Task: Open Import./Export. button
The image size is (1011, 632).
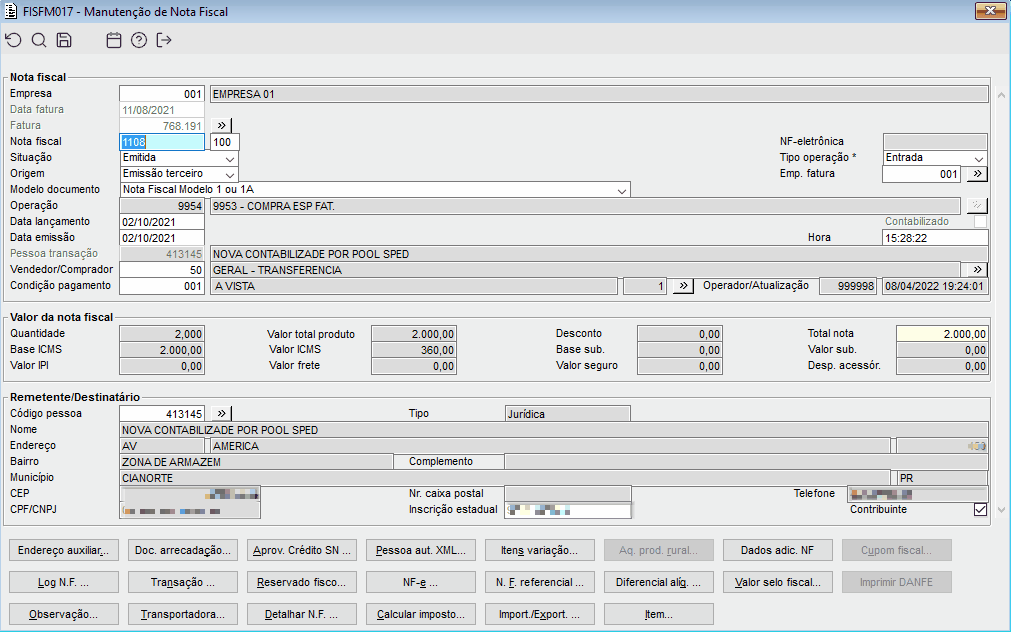Action: pos(540,614)
